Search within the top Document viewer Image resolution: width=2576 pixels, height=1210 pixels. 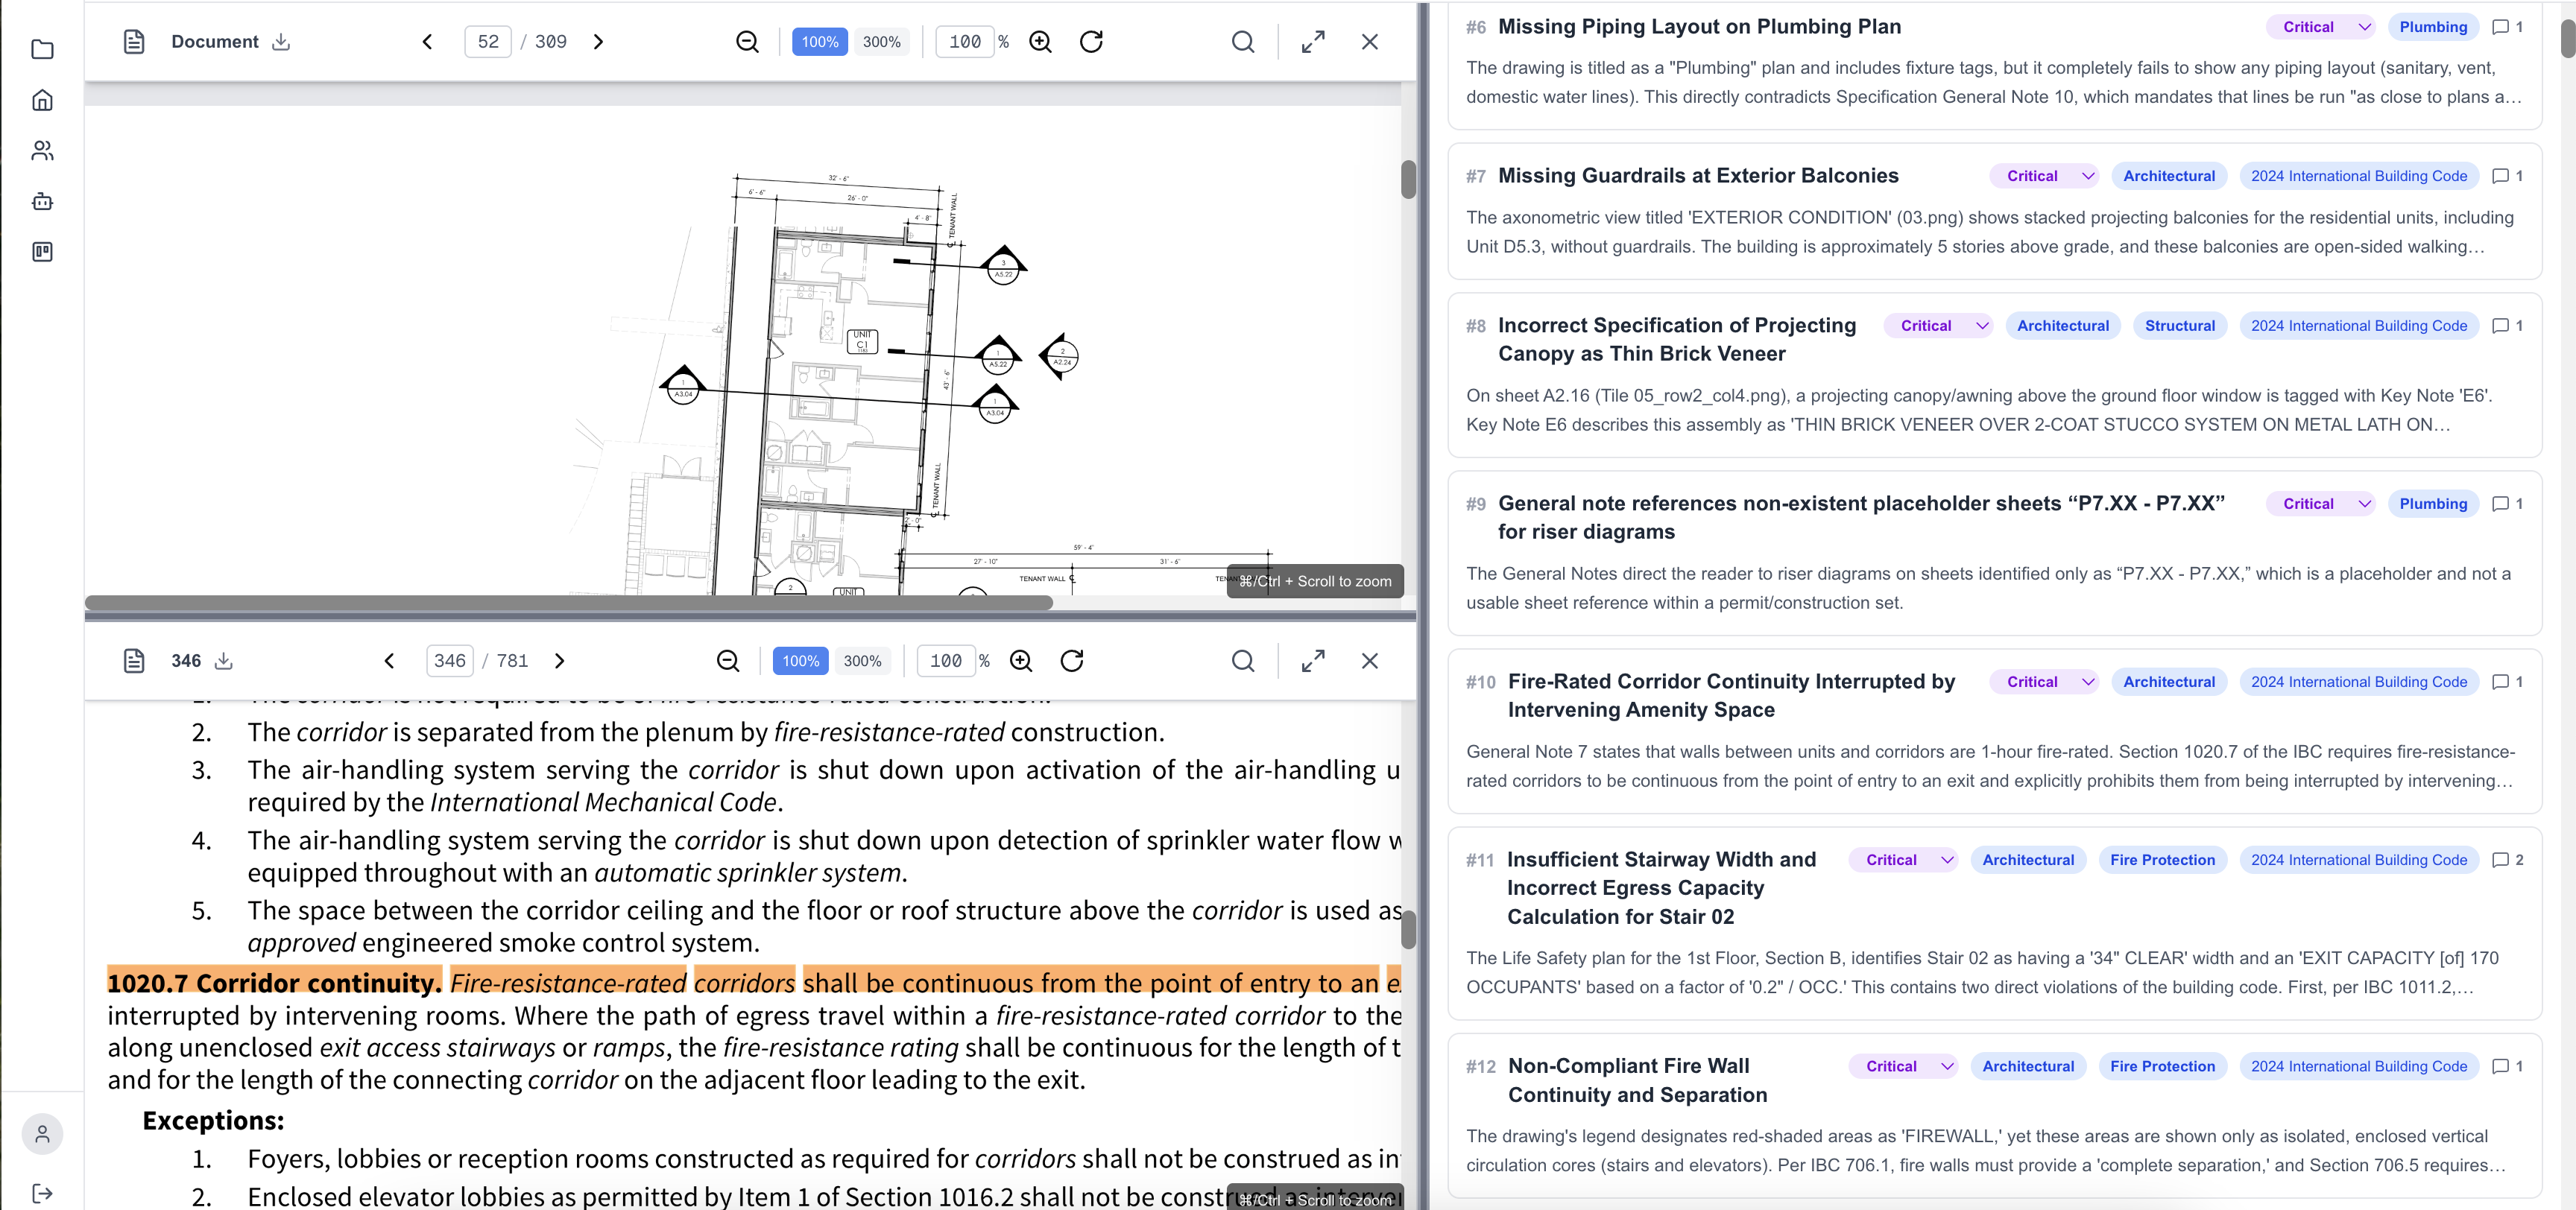click(1242, 42)
